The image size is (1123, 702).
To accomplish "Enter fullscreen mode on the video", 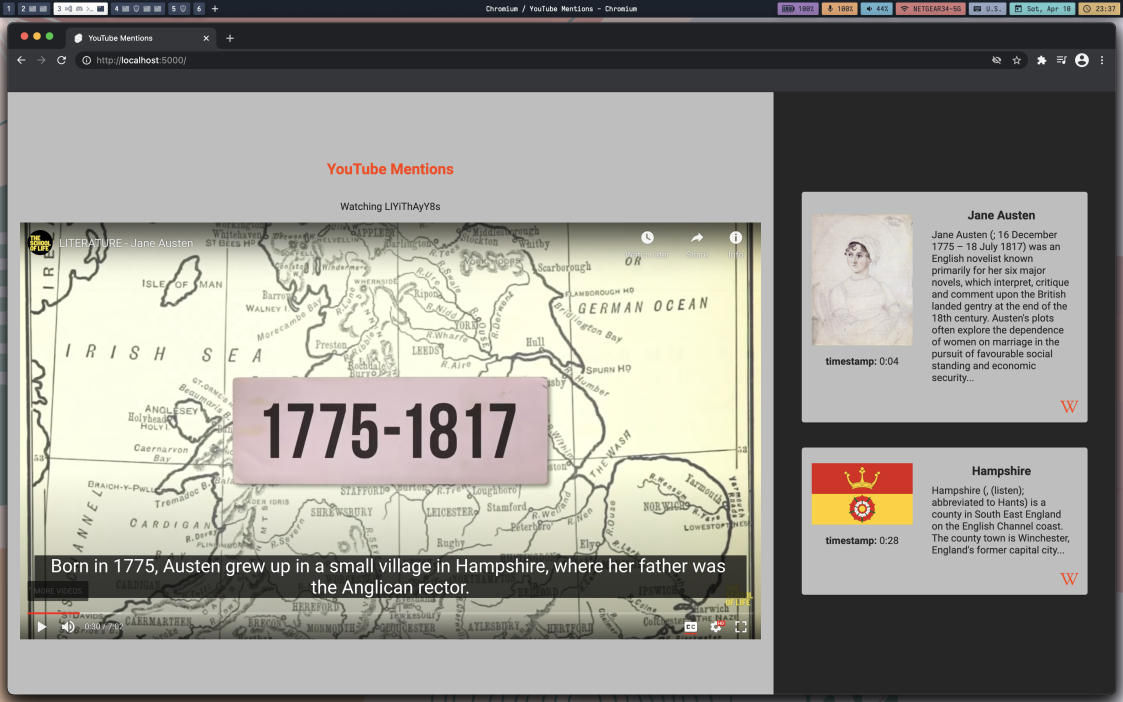I will (741, 627).
